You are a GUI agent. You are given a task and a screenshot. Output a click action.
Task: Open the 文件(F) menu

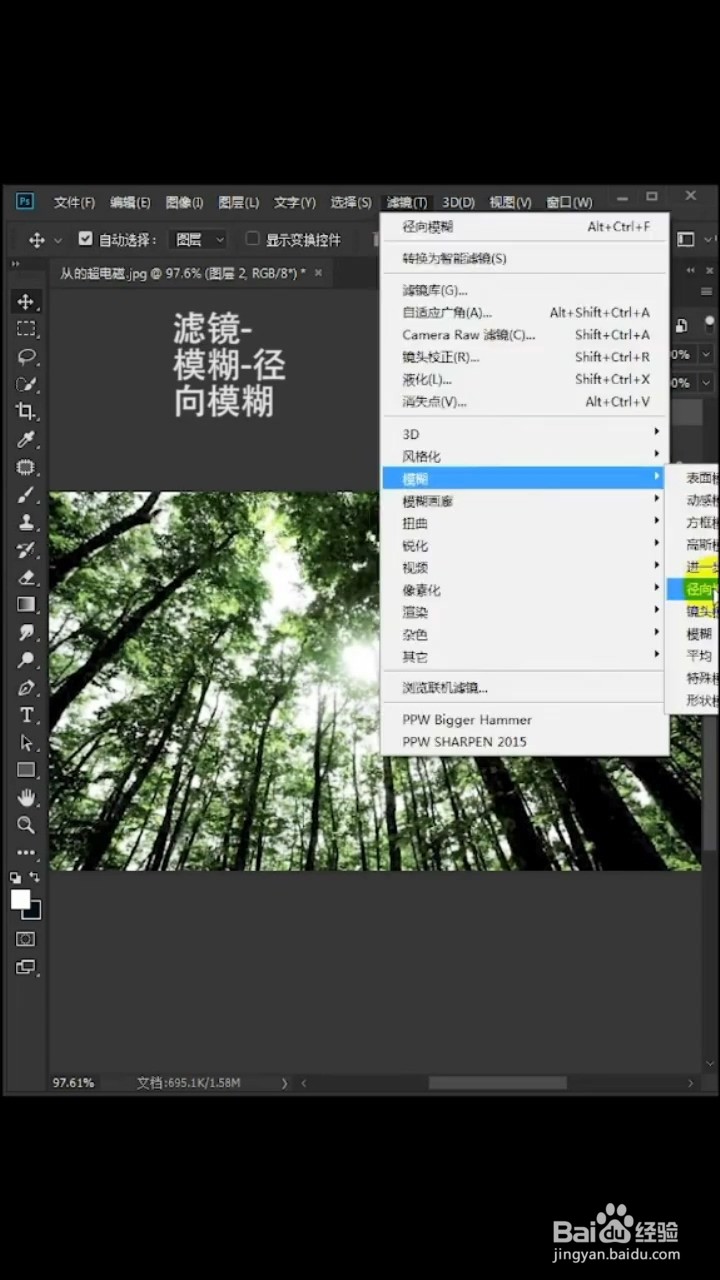pyautogui.click(x=74, y=202)
